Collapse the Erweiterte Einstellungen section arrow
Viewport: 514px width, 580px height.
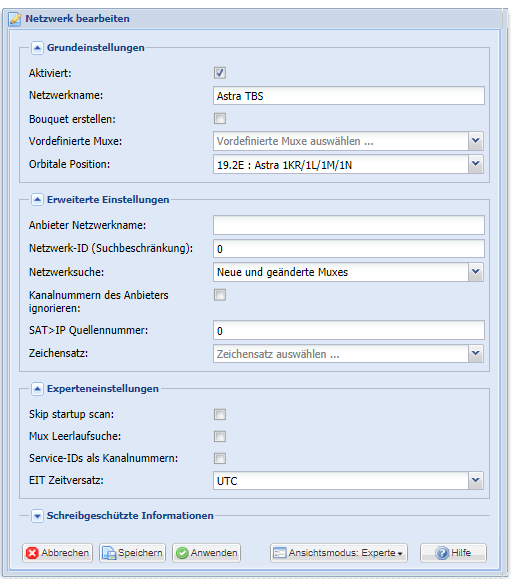37,200
